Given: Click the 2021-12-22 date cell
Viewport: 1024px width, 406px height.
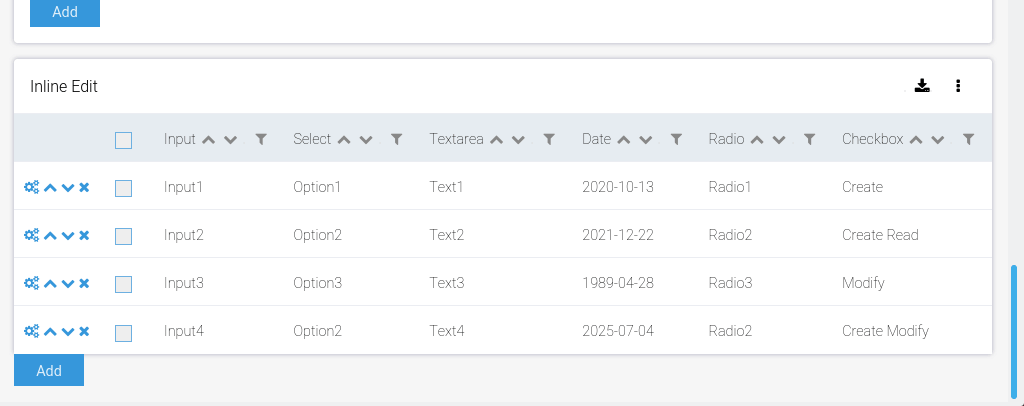Looking at the screenshot, I should click(x=617, y=235).
